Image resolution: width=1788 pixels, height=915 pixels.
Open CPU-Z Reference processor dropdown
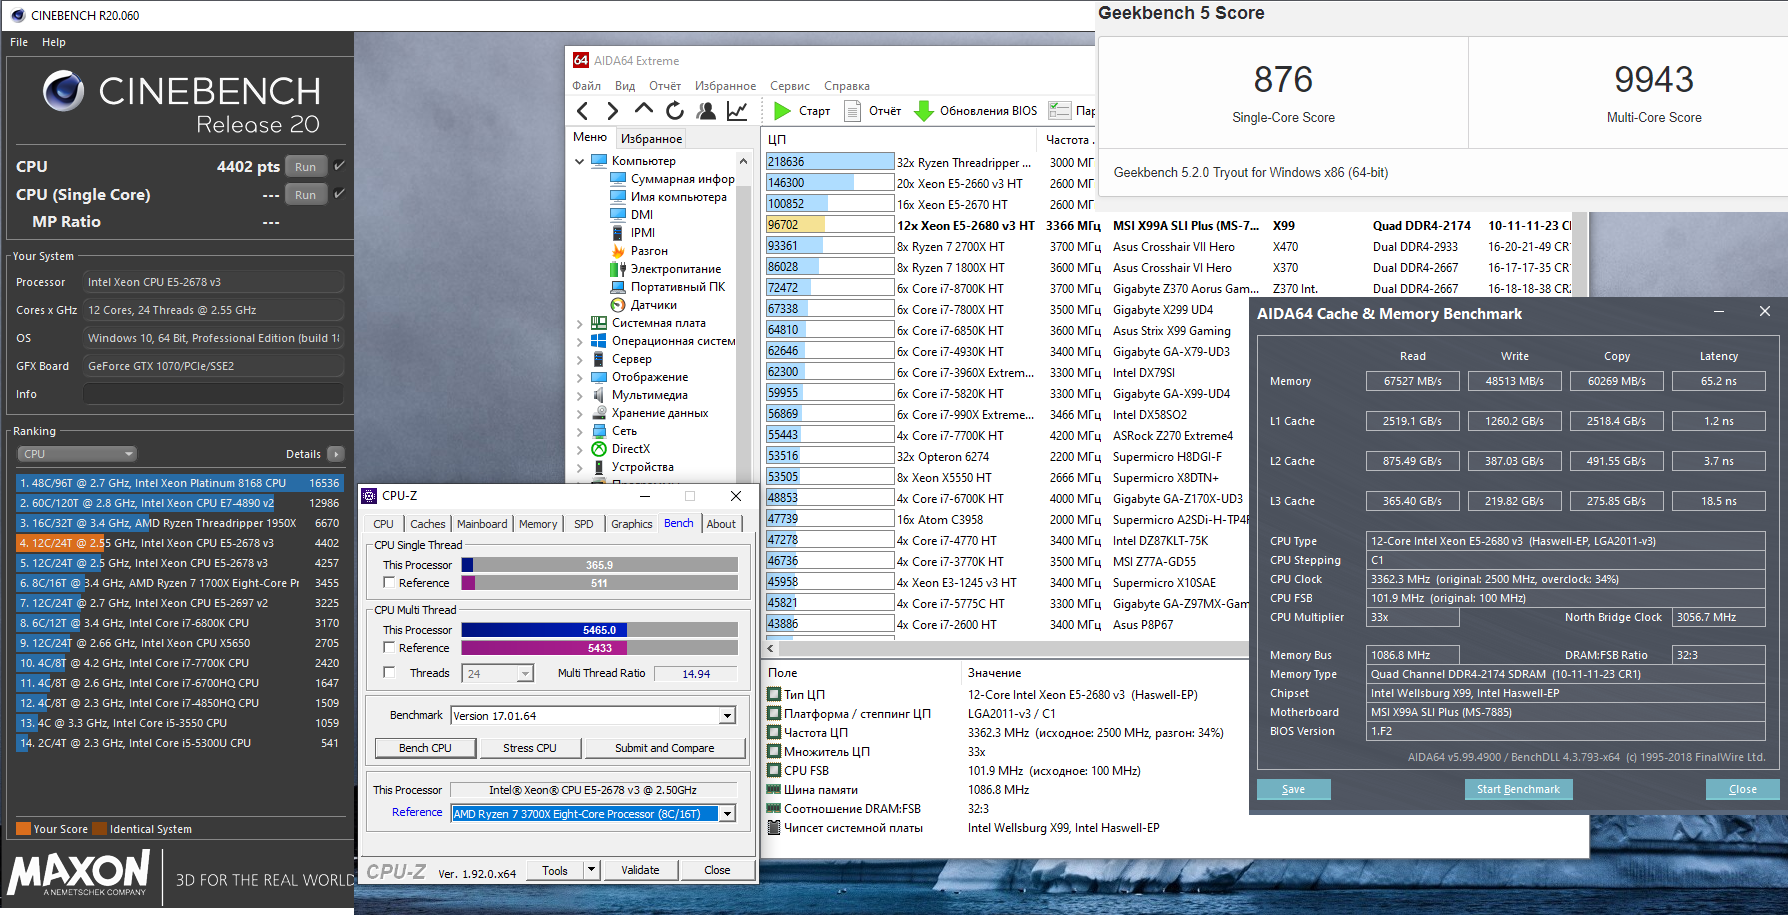click(728, 814)
